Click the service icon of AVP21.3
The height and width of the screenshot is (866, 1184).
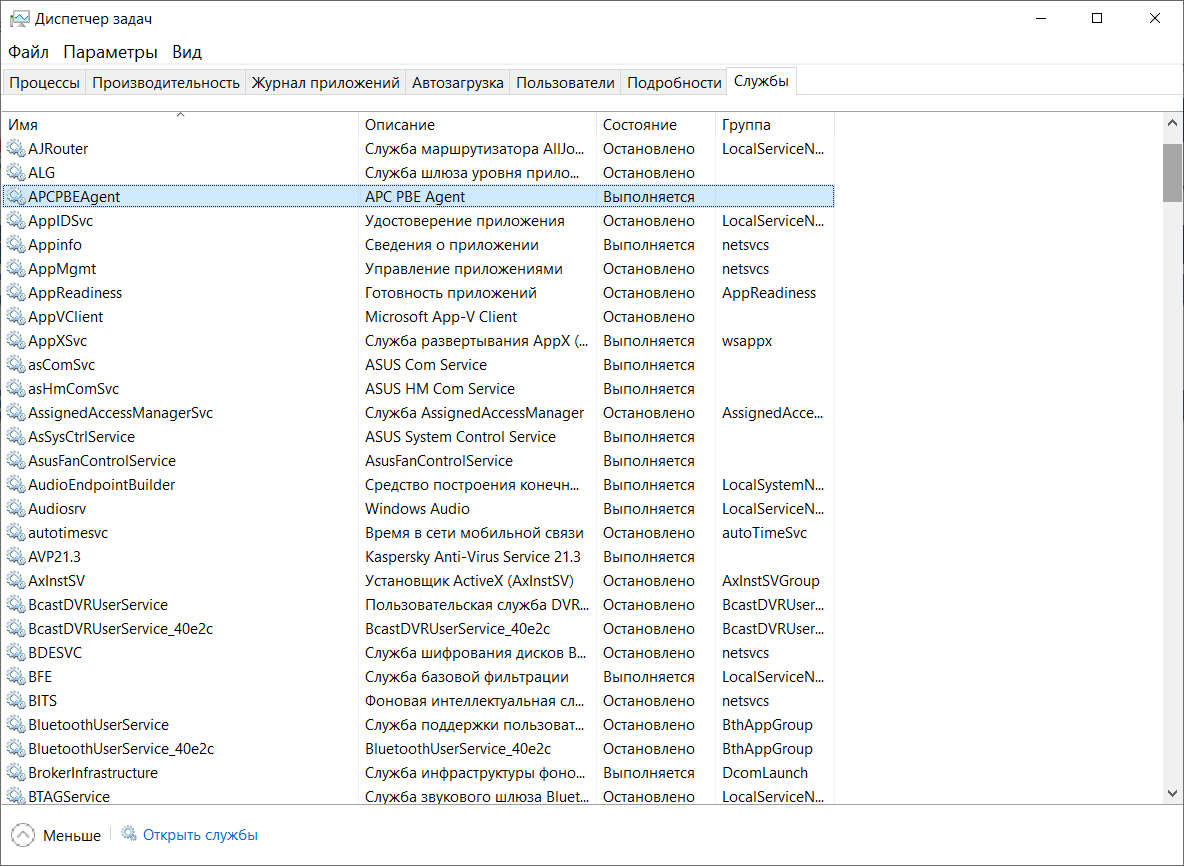[x=16, y=556]
